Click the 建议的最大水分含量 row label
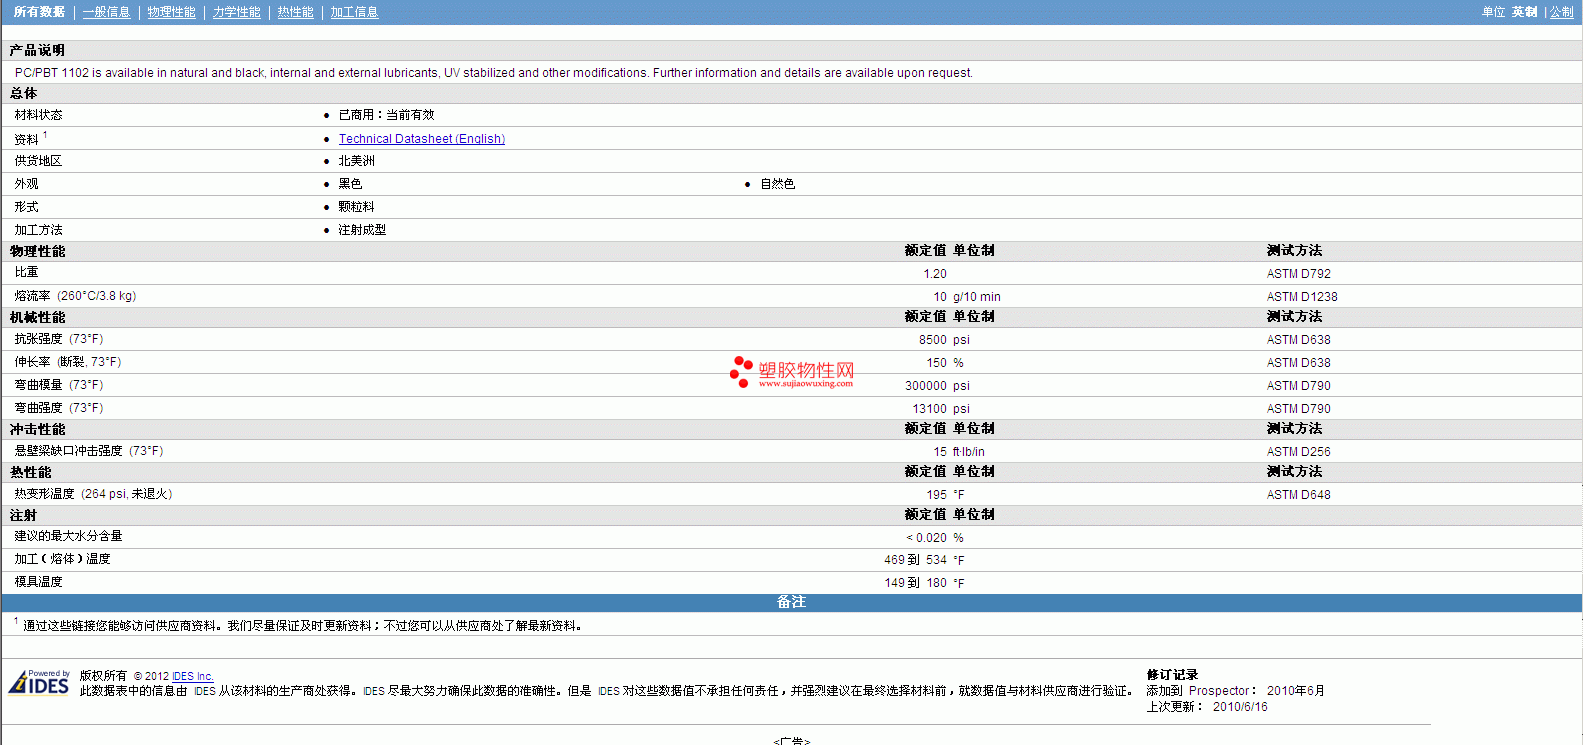This screenshot has width=1583, height=745. pos(68,536)
